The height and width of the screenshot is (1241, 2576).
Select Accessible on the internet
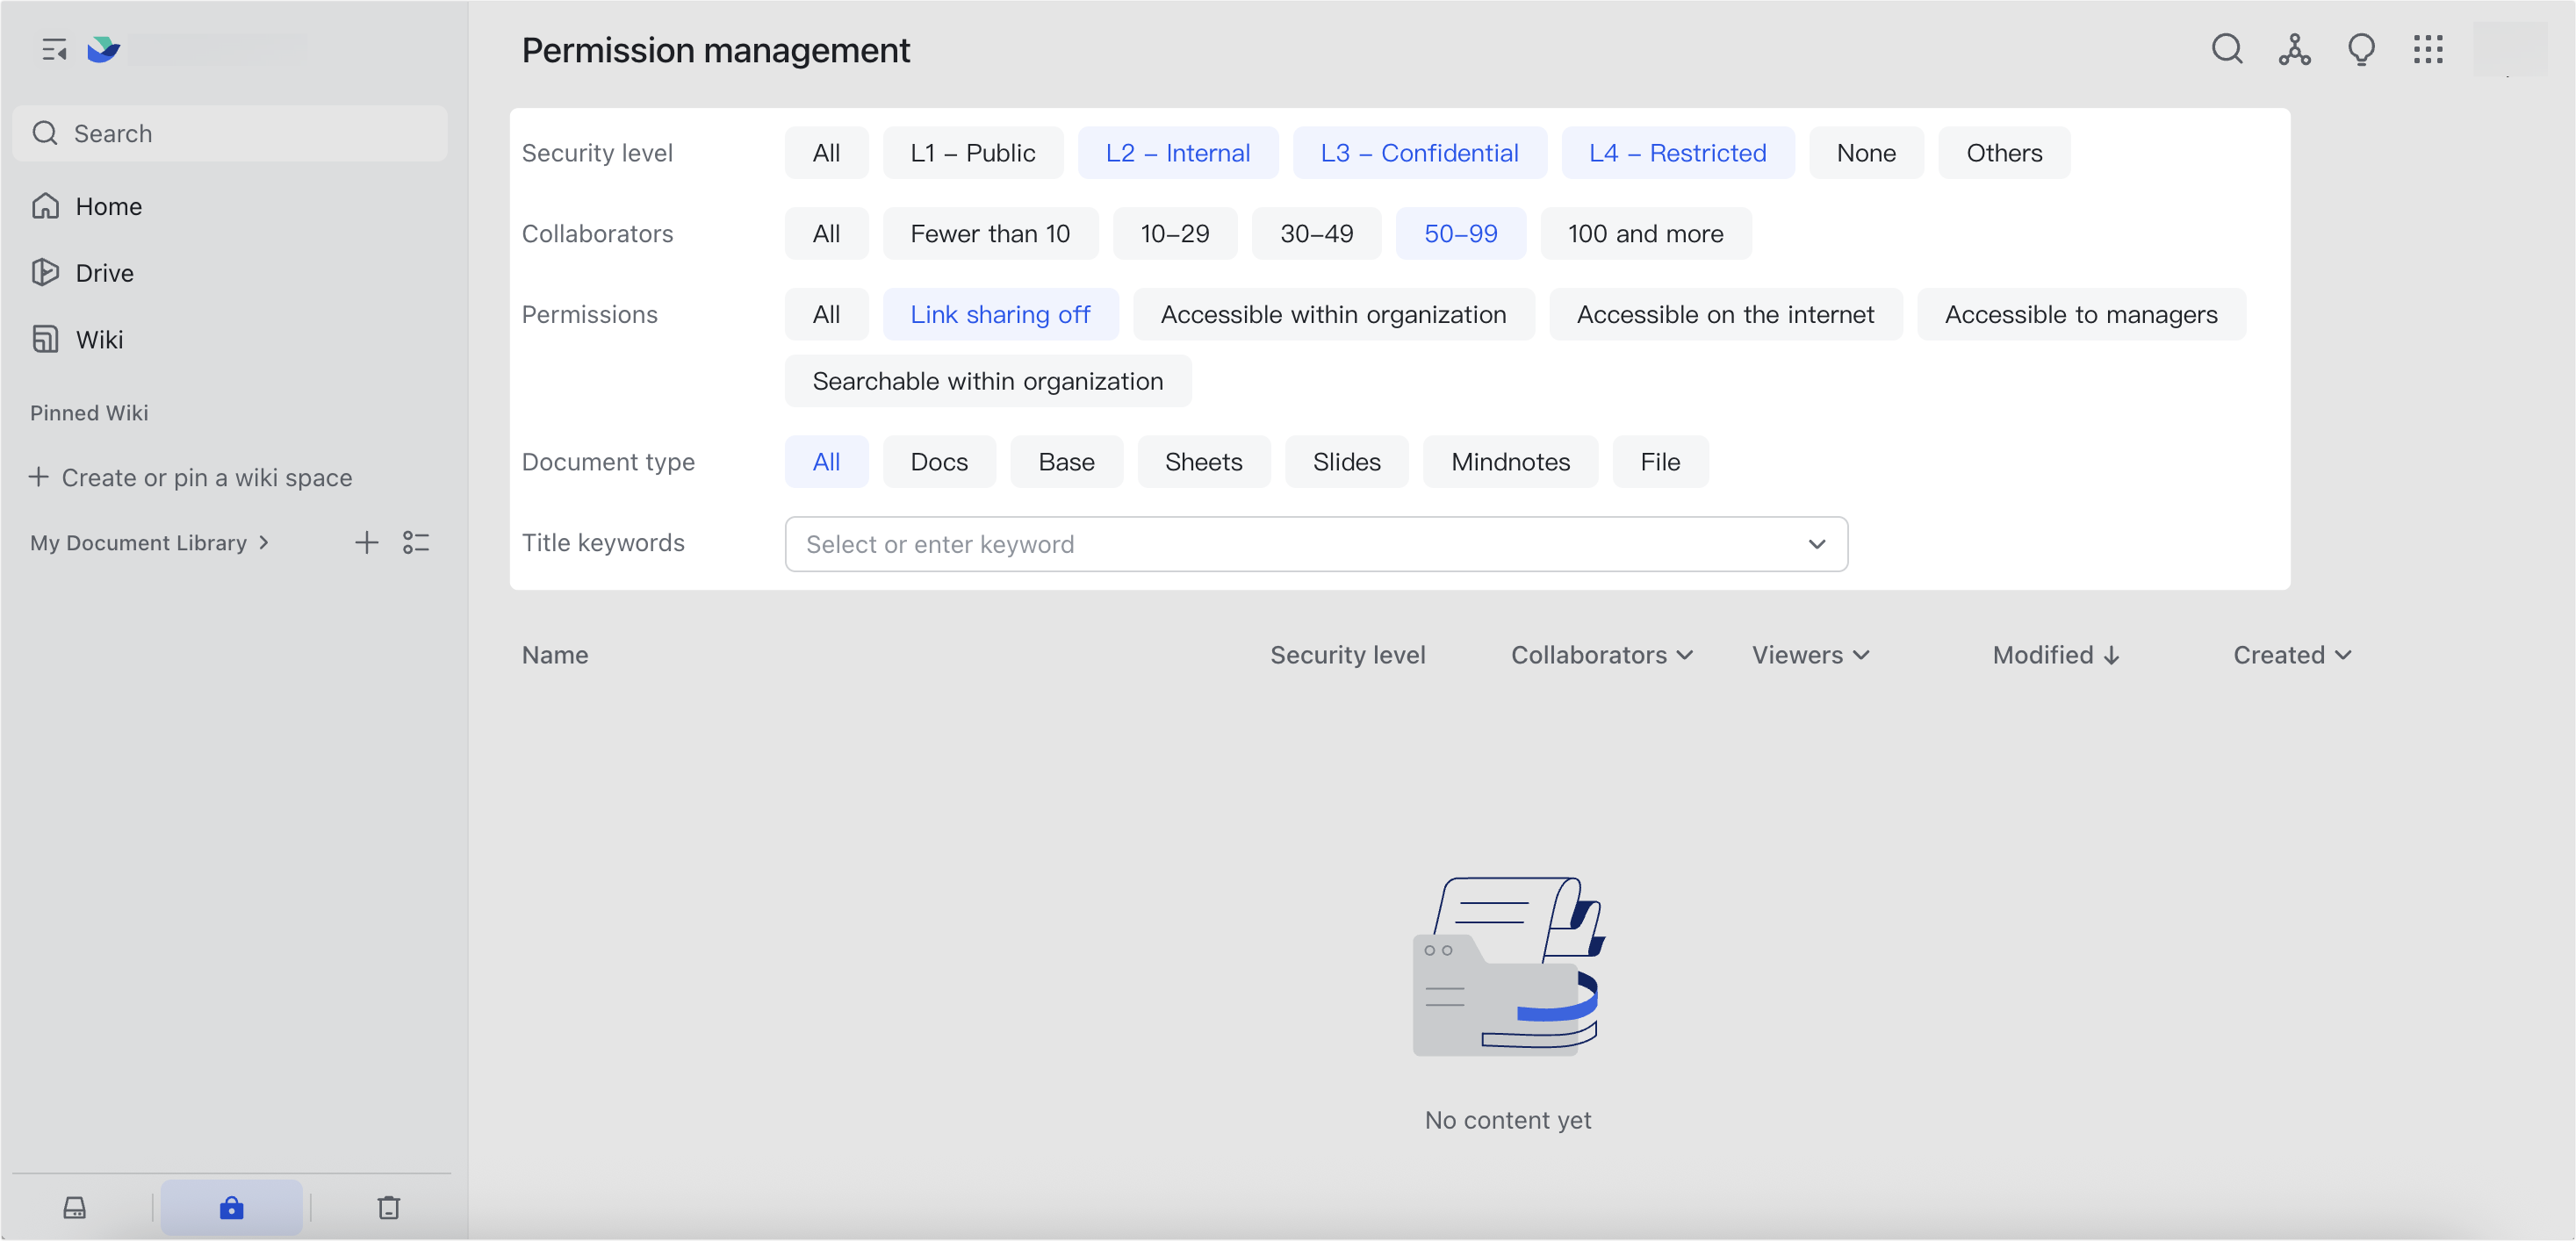[1725, 314]
